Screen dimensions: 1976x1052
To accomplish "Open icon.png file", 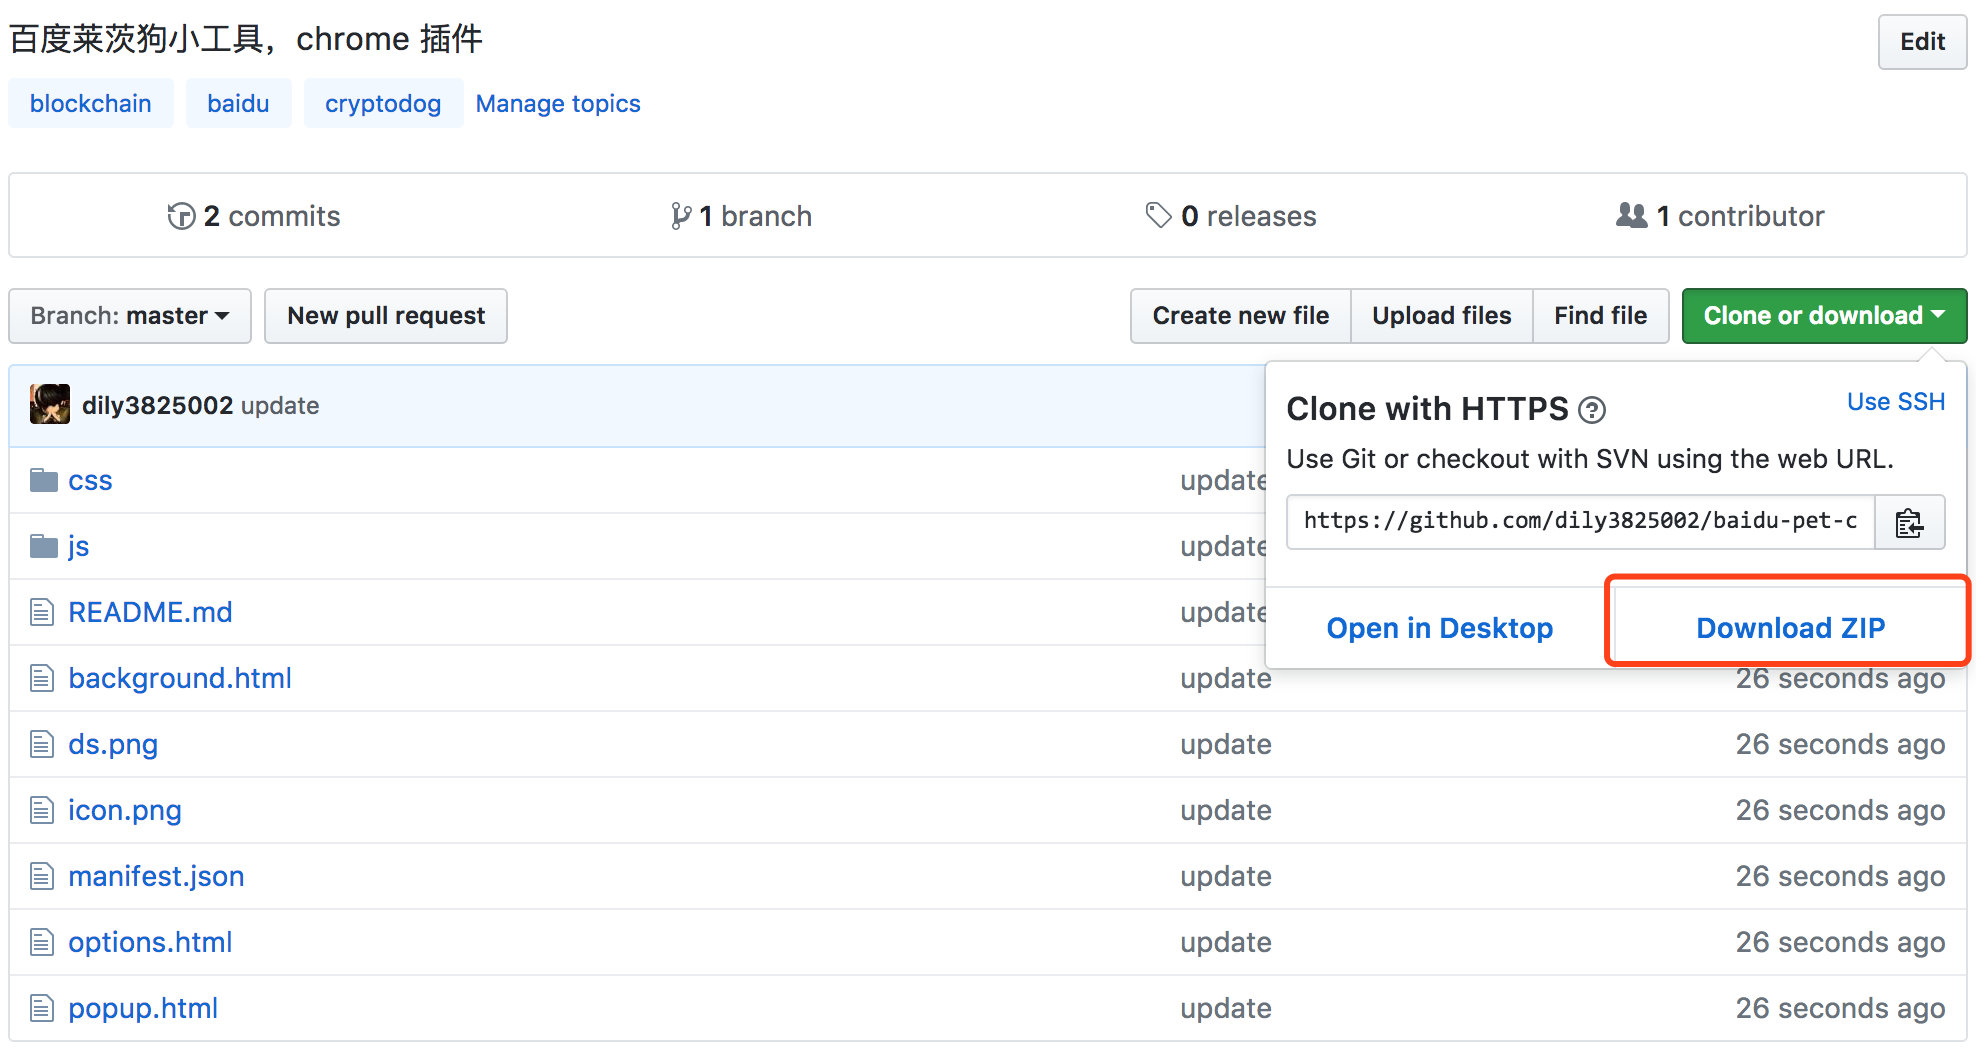I will [125, 811].
